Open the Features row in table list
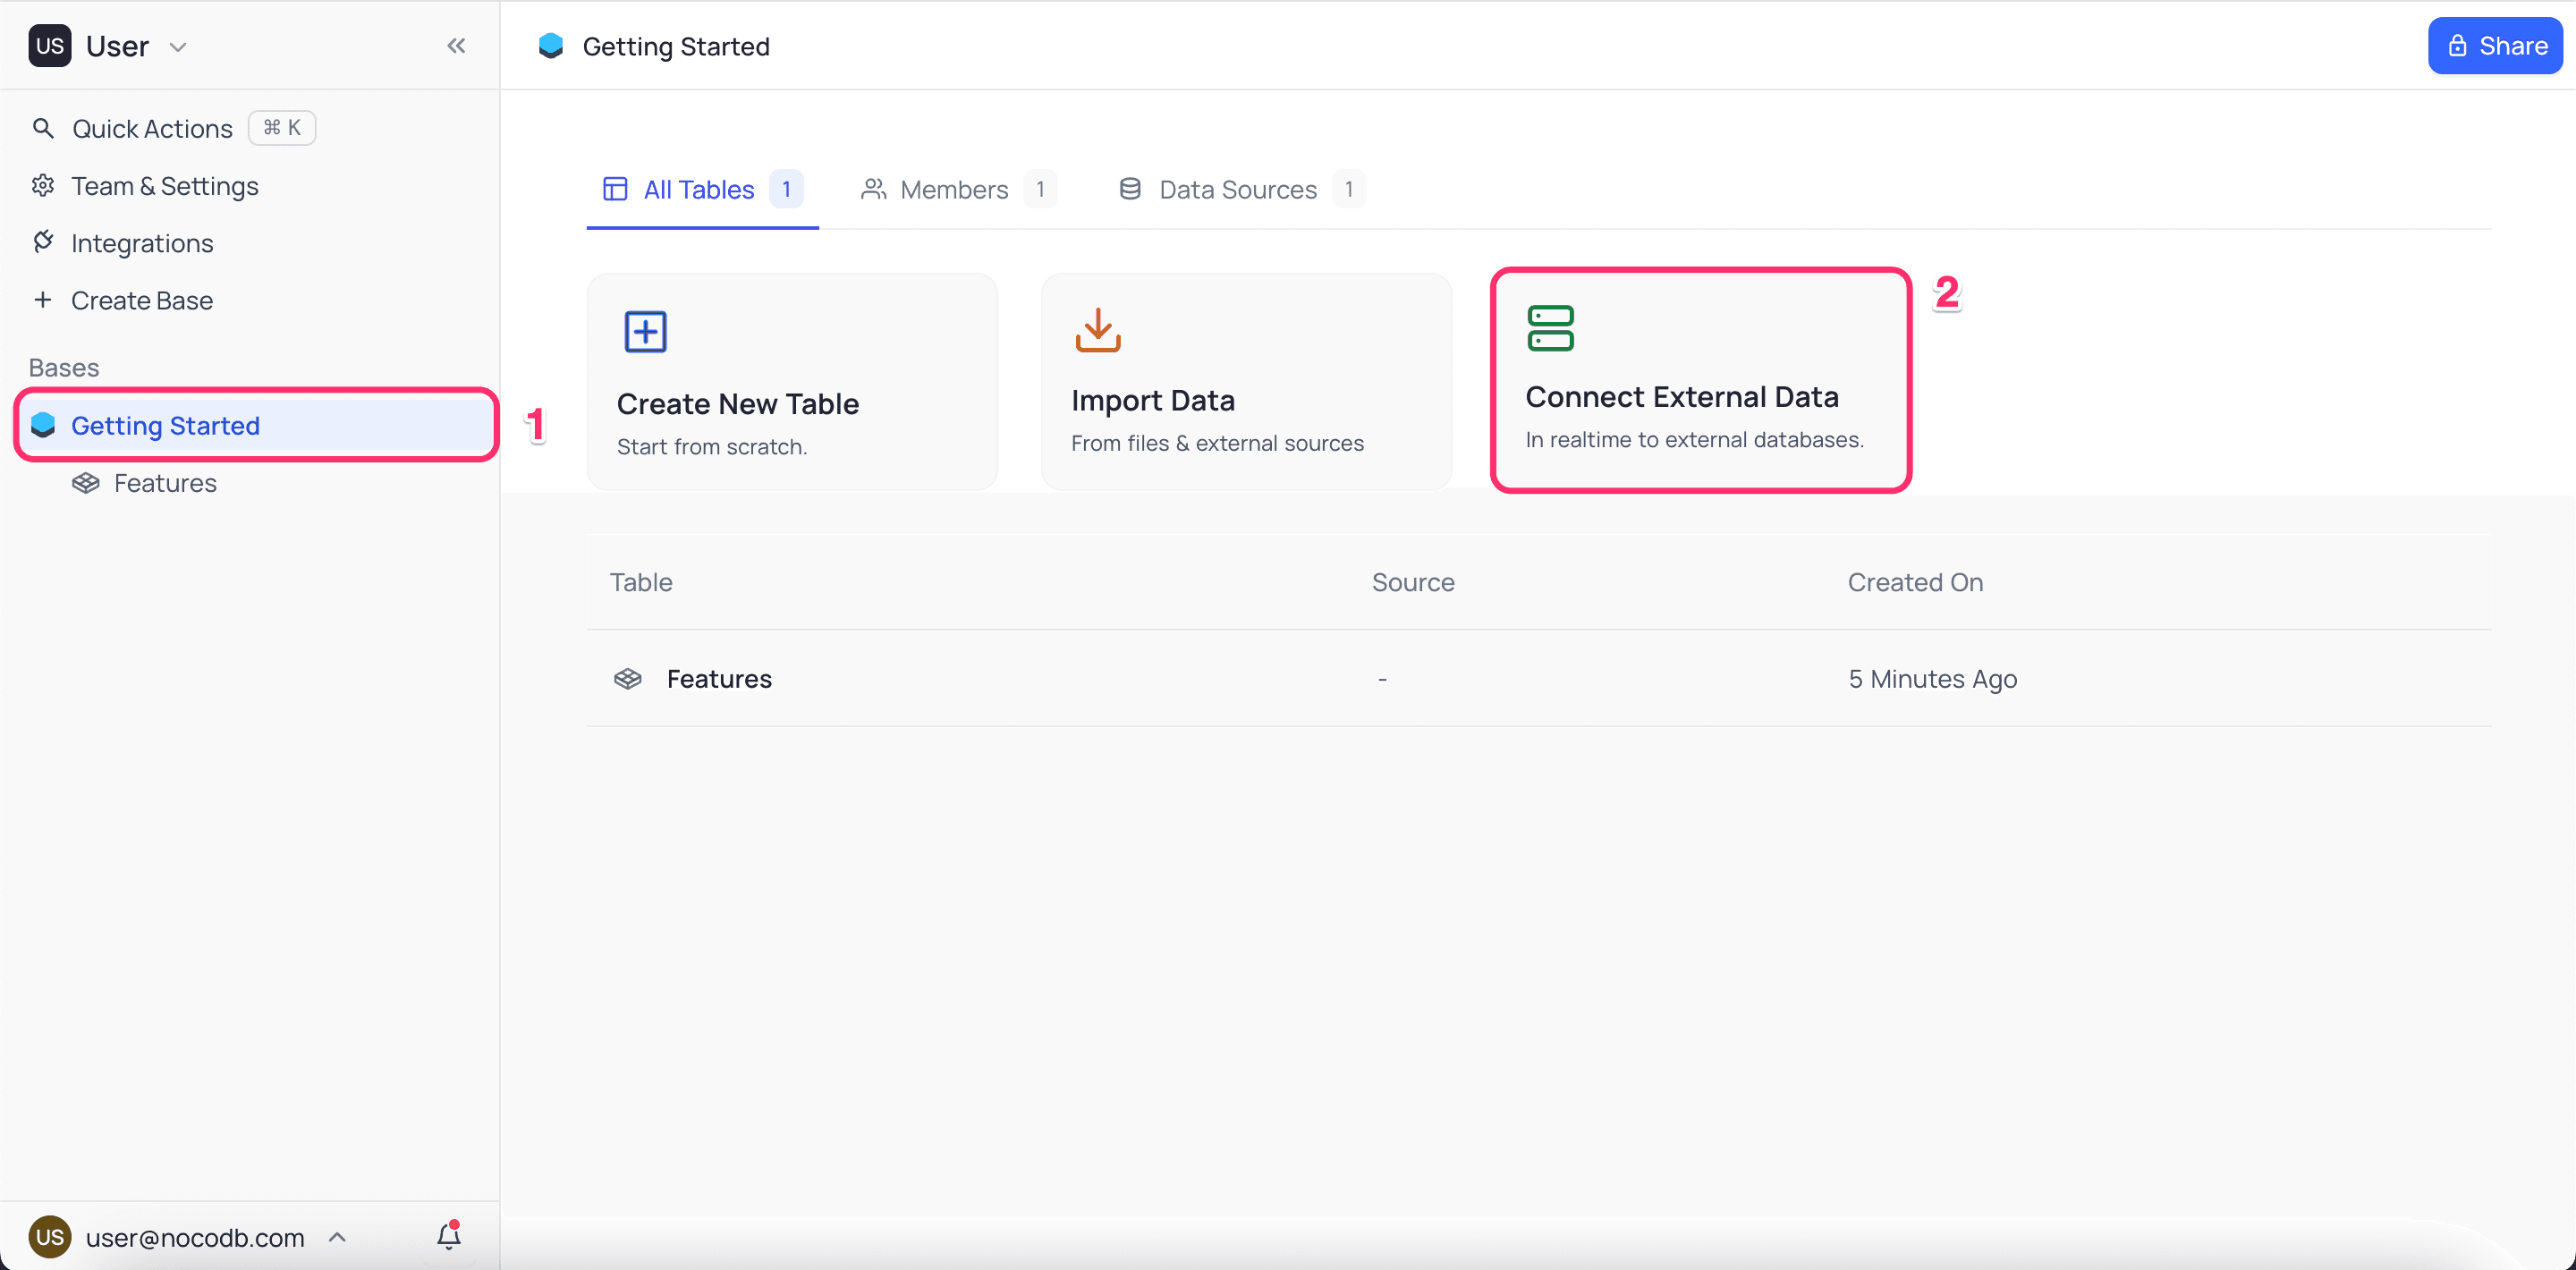The width and height of the screenshot is (2576, 1270). (x=719, y=679)
